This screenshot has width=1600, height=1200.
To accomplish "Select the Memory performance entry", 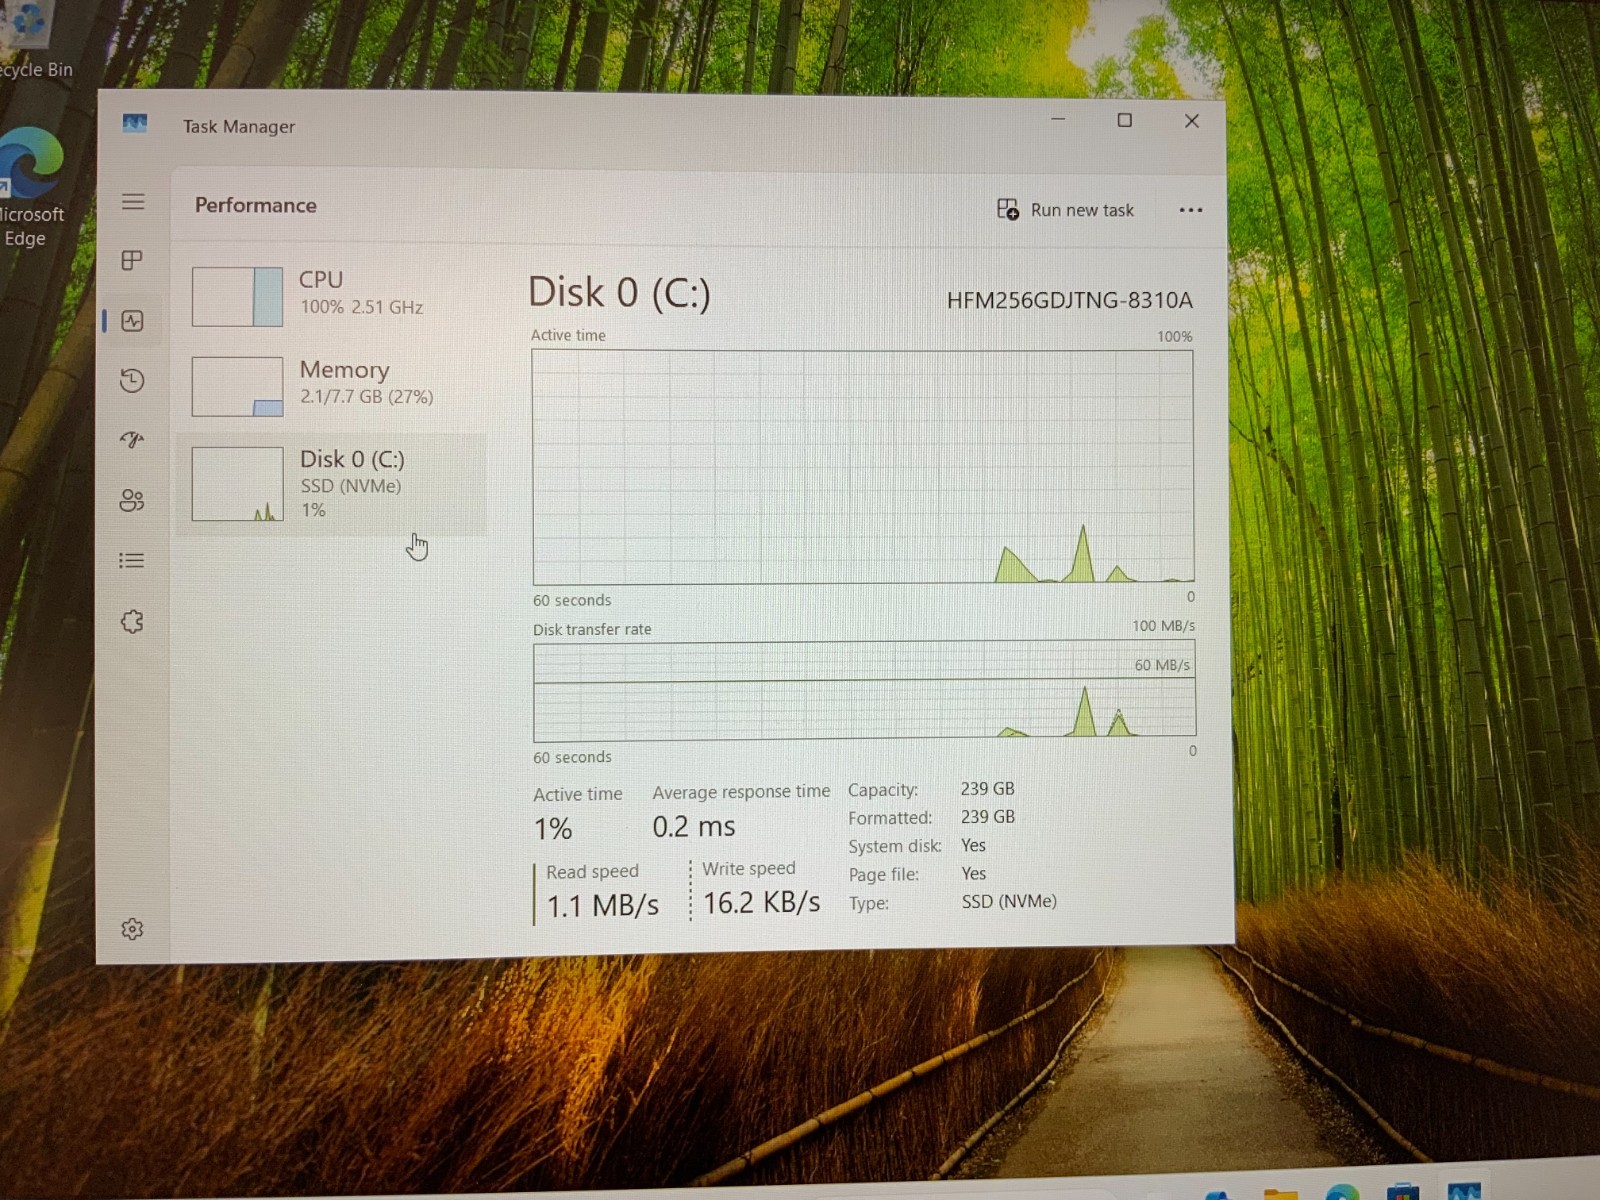I will (330, 386).
